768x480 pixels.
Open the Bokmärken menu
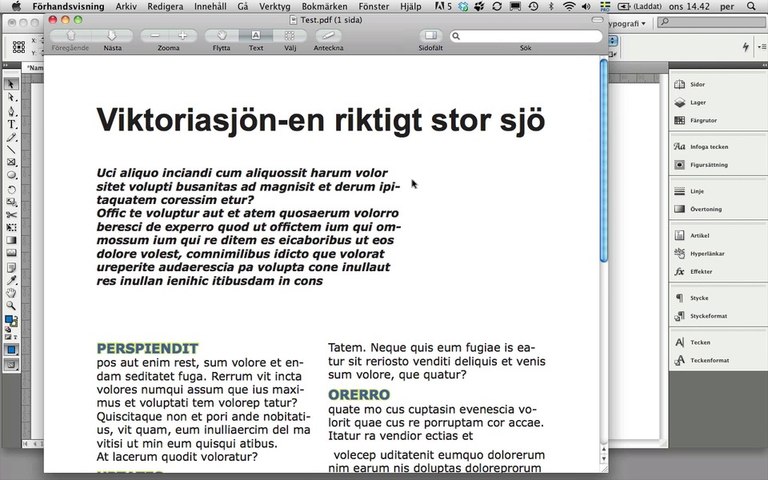324,6
